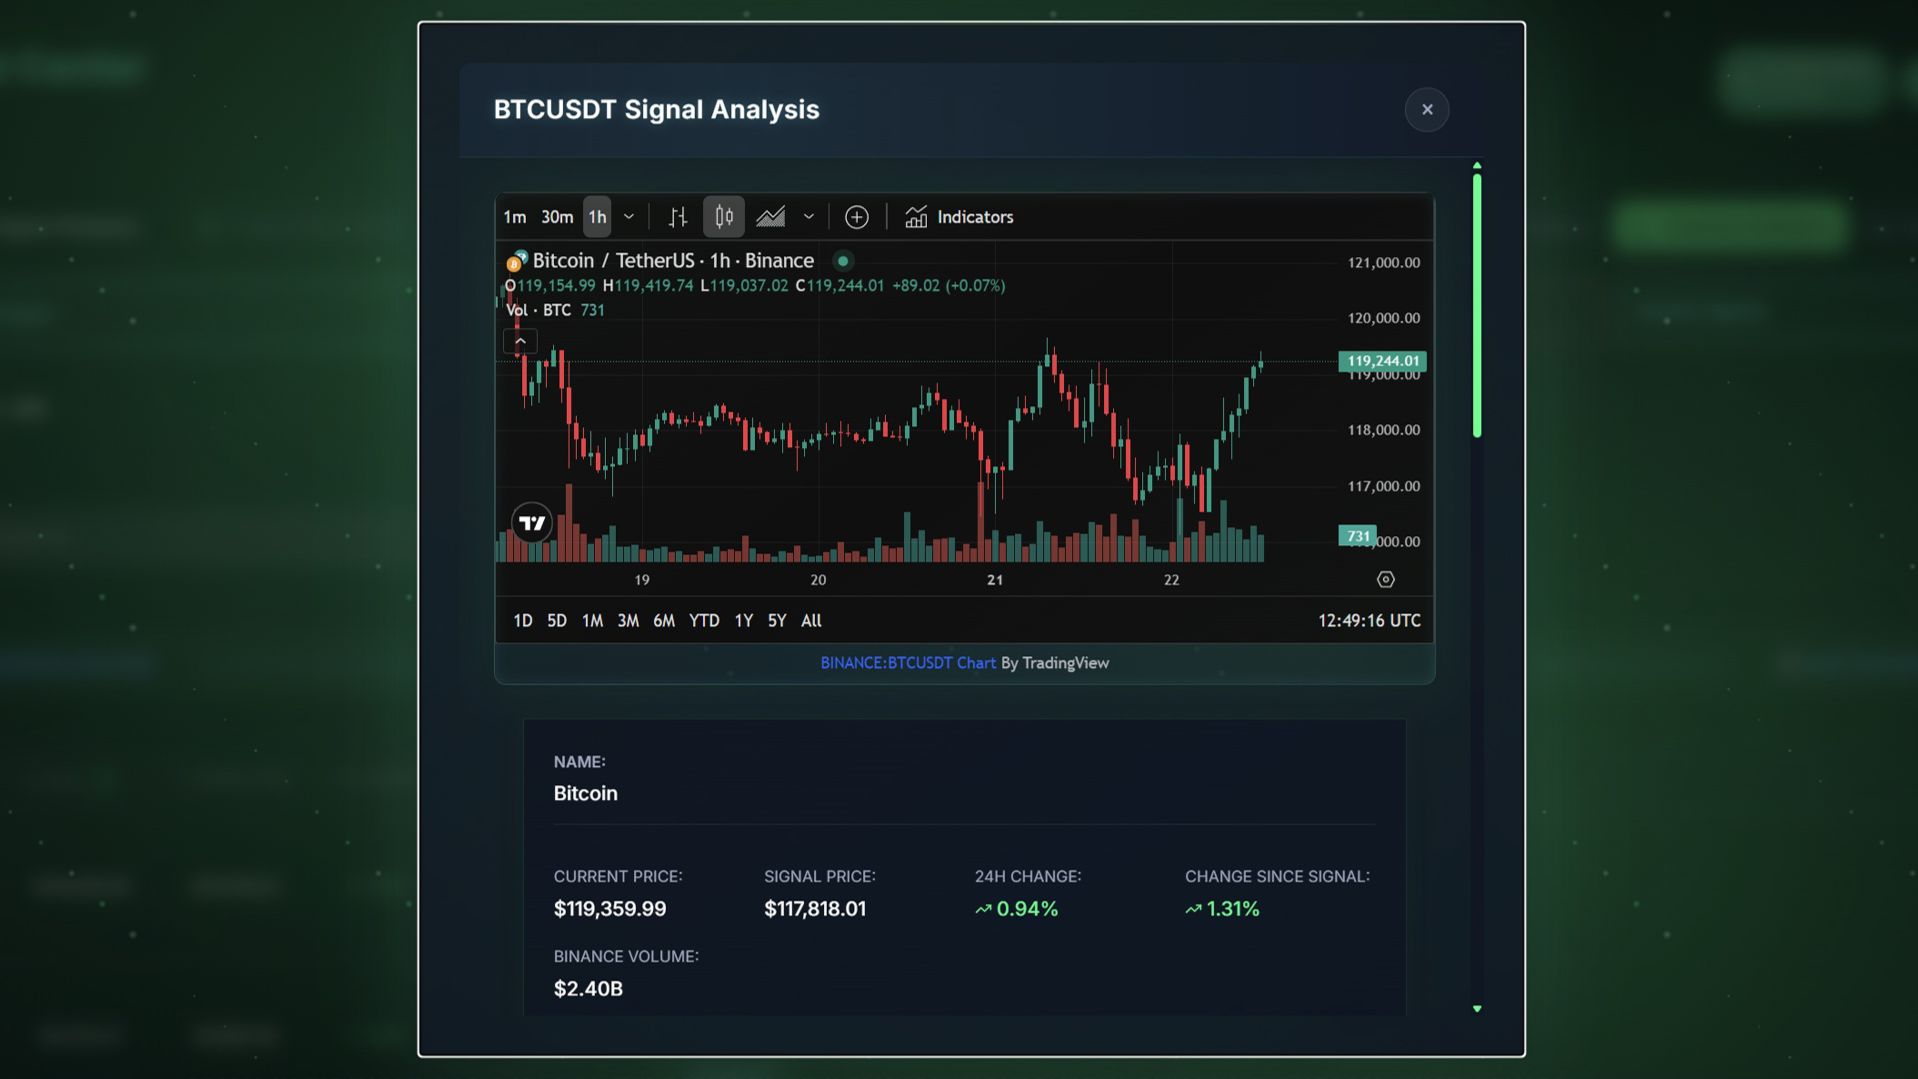Click the 119,244.01 current price label
Screen dimensions: 1918x1079
pos(1383,361)
